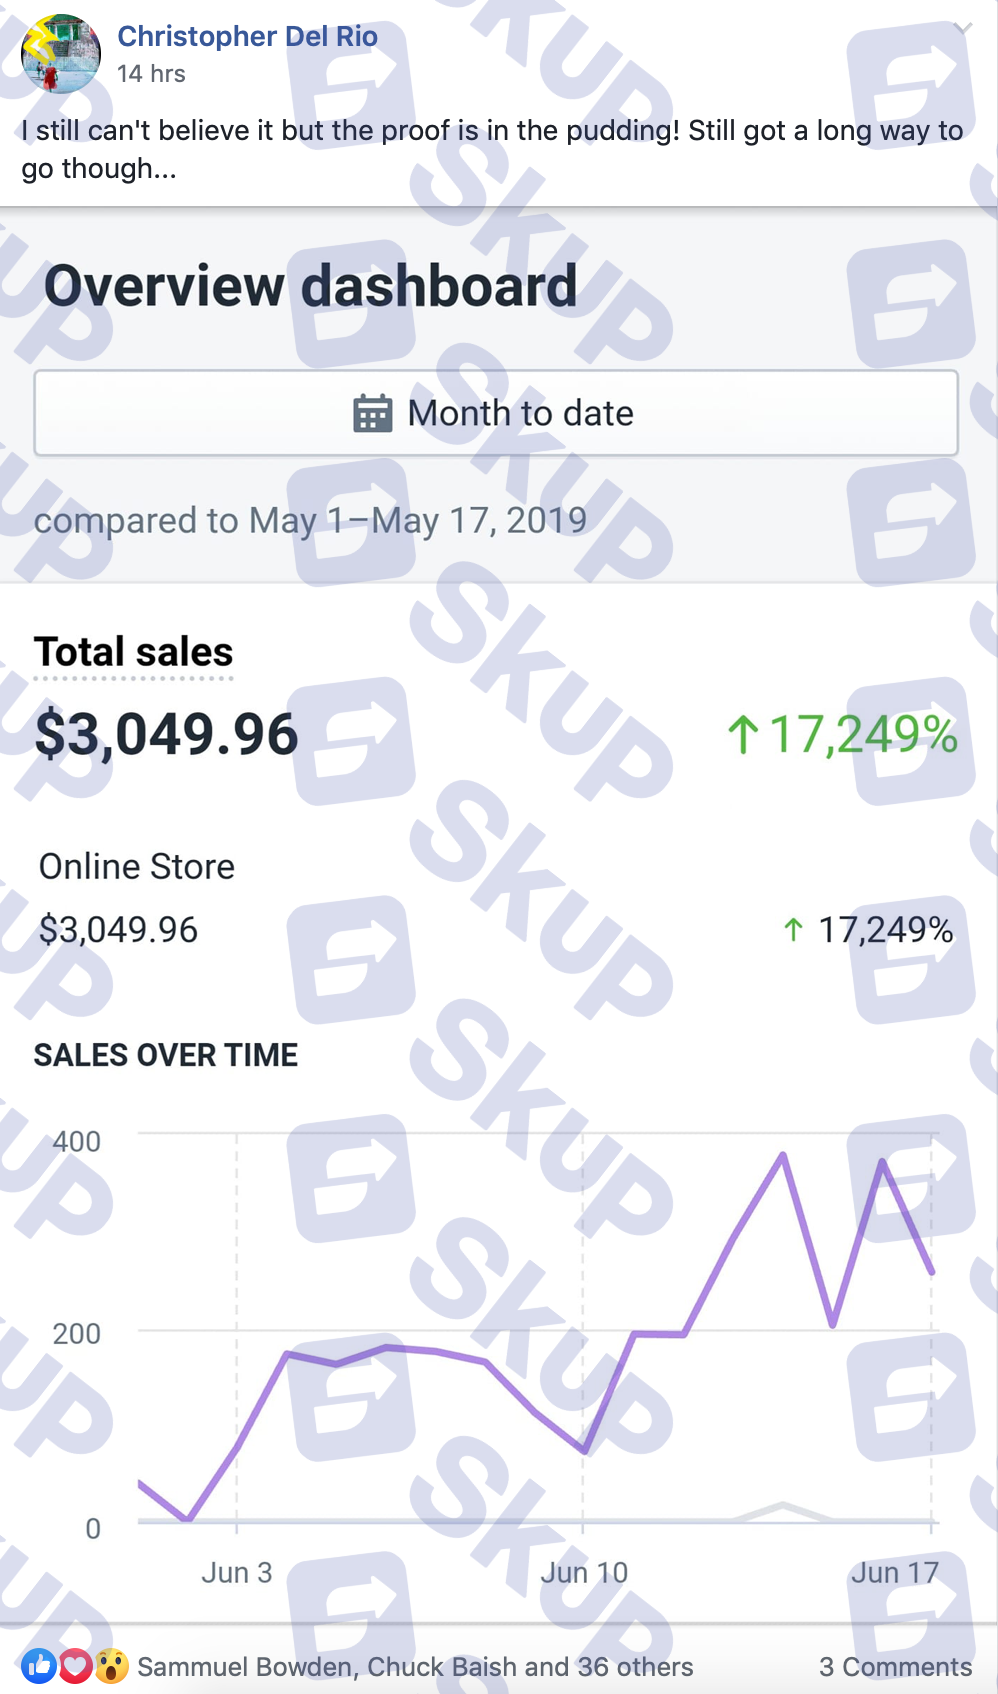Open the Month to date range picker
Screen dimensions: 998x1694
[x=496, y=413]
